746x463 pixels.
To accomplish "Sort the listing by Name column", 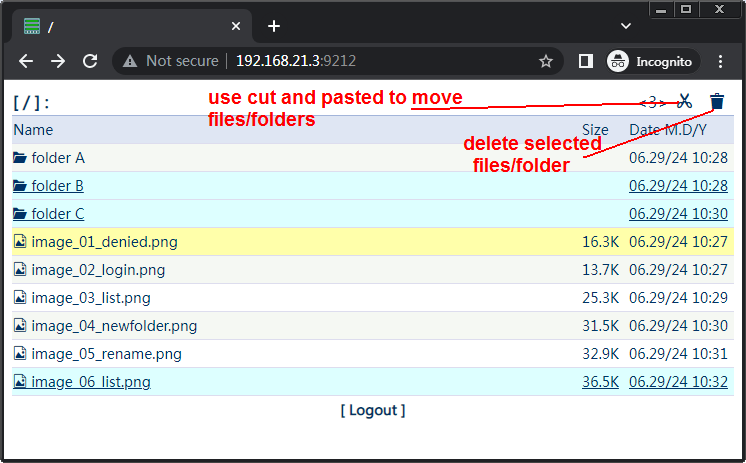I will pyautogui.click(x=33, y=130).
